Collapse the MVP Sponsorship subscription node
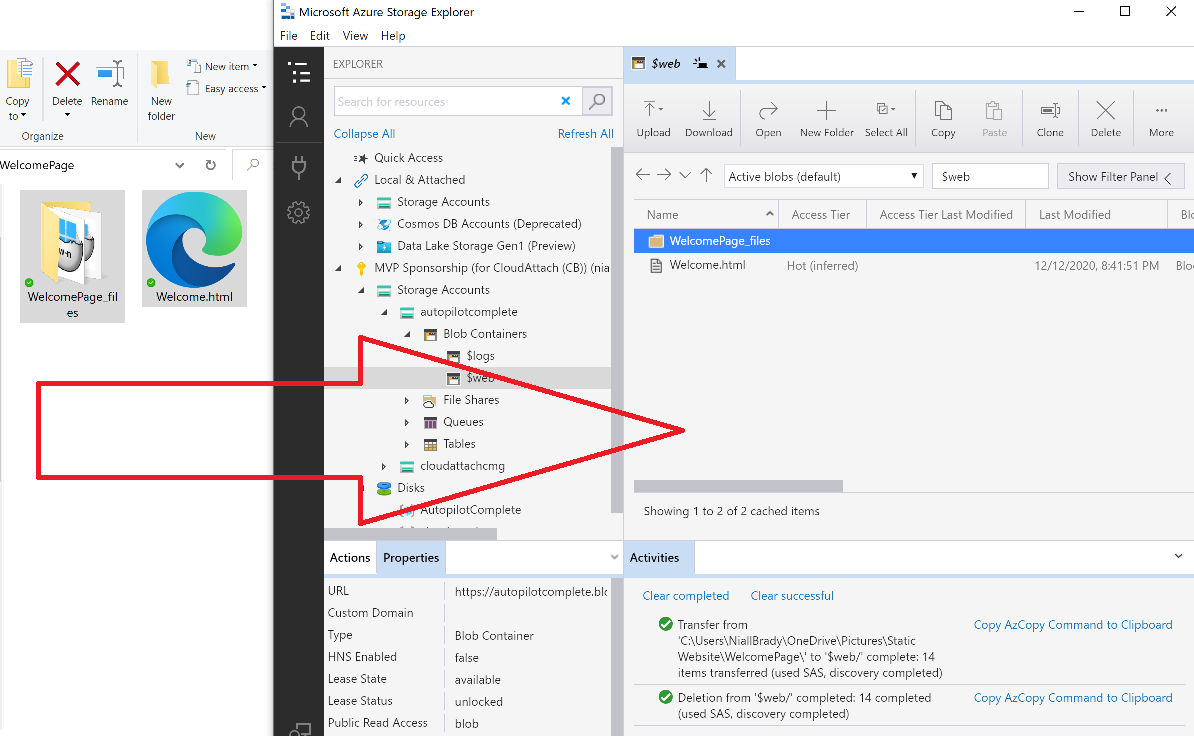 click(339, 268)
